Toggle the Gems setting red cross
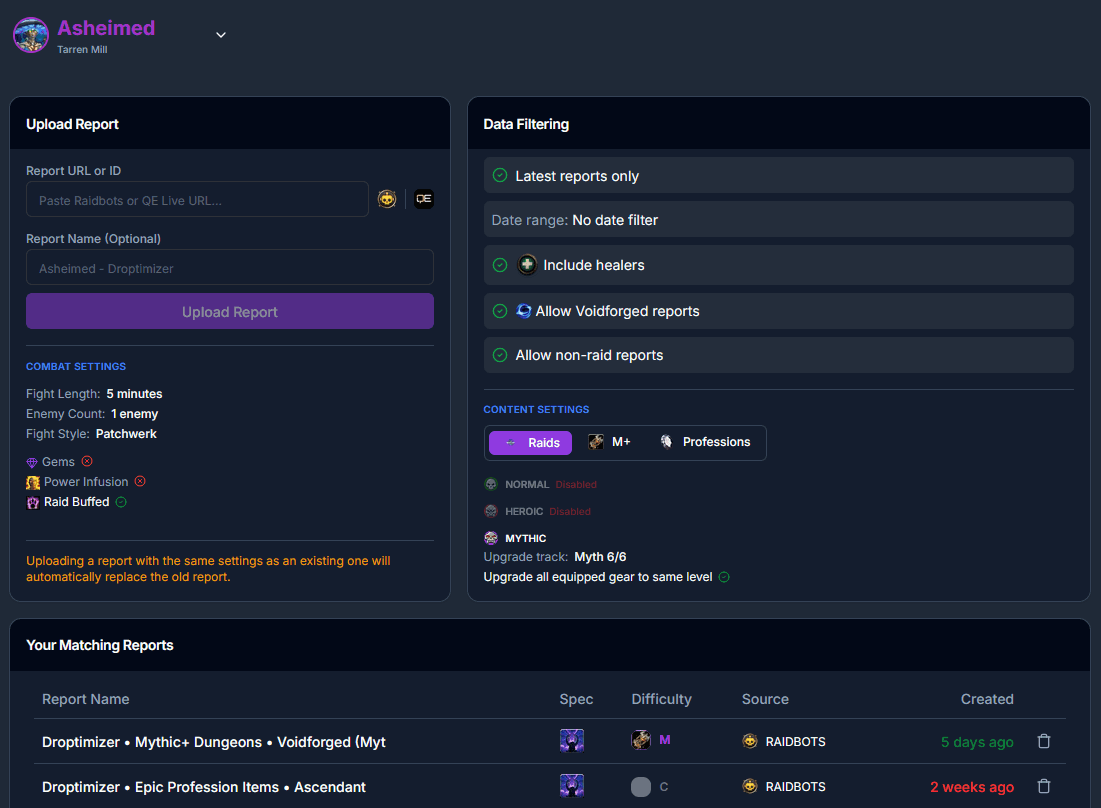 click(87, 461)
